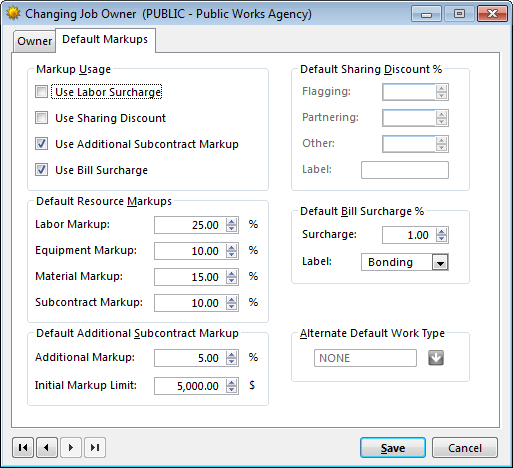Cancel the job owner dialog

[x=465, y=448]
